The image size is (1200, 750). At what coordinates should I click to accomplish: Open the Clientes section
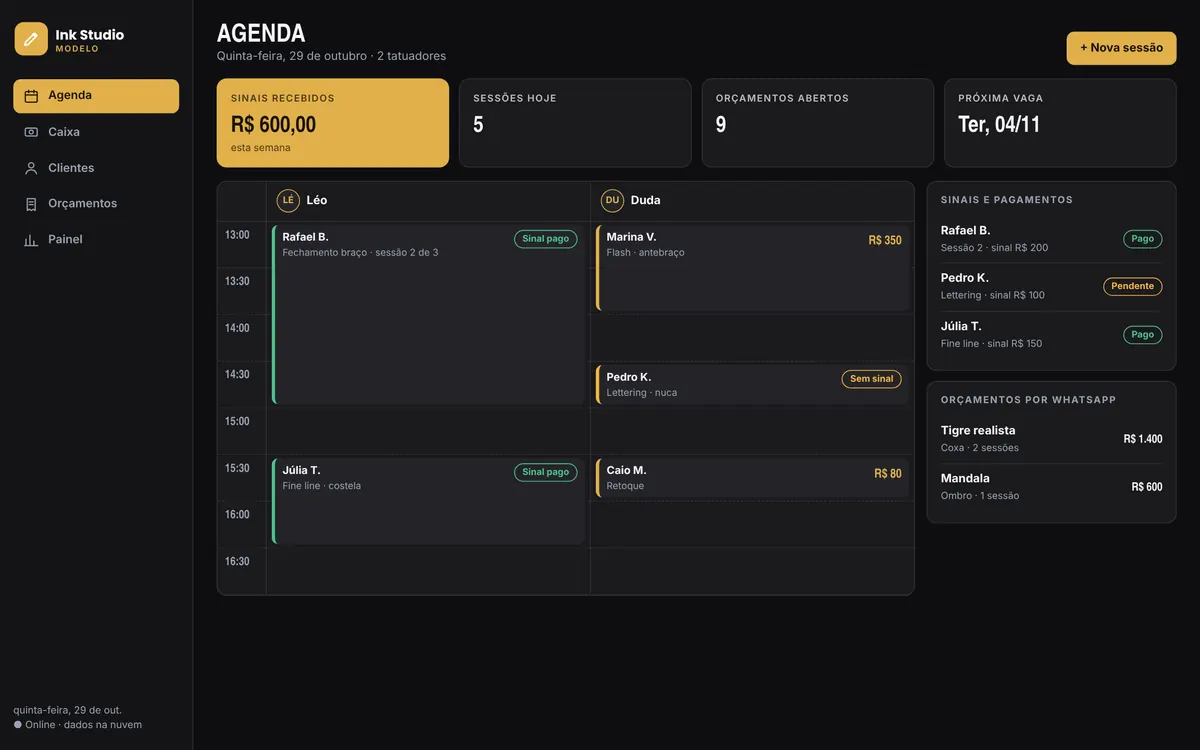[x=96, y=168]
